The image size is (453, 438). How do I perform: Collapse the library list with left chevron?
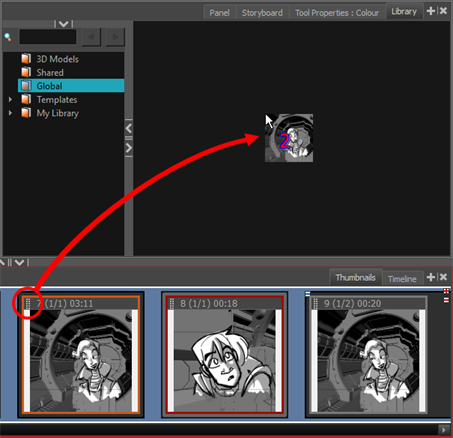pyautogui.click(x=129, y=128)
